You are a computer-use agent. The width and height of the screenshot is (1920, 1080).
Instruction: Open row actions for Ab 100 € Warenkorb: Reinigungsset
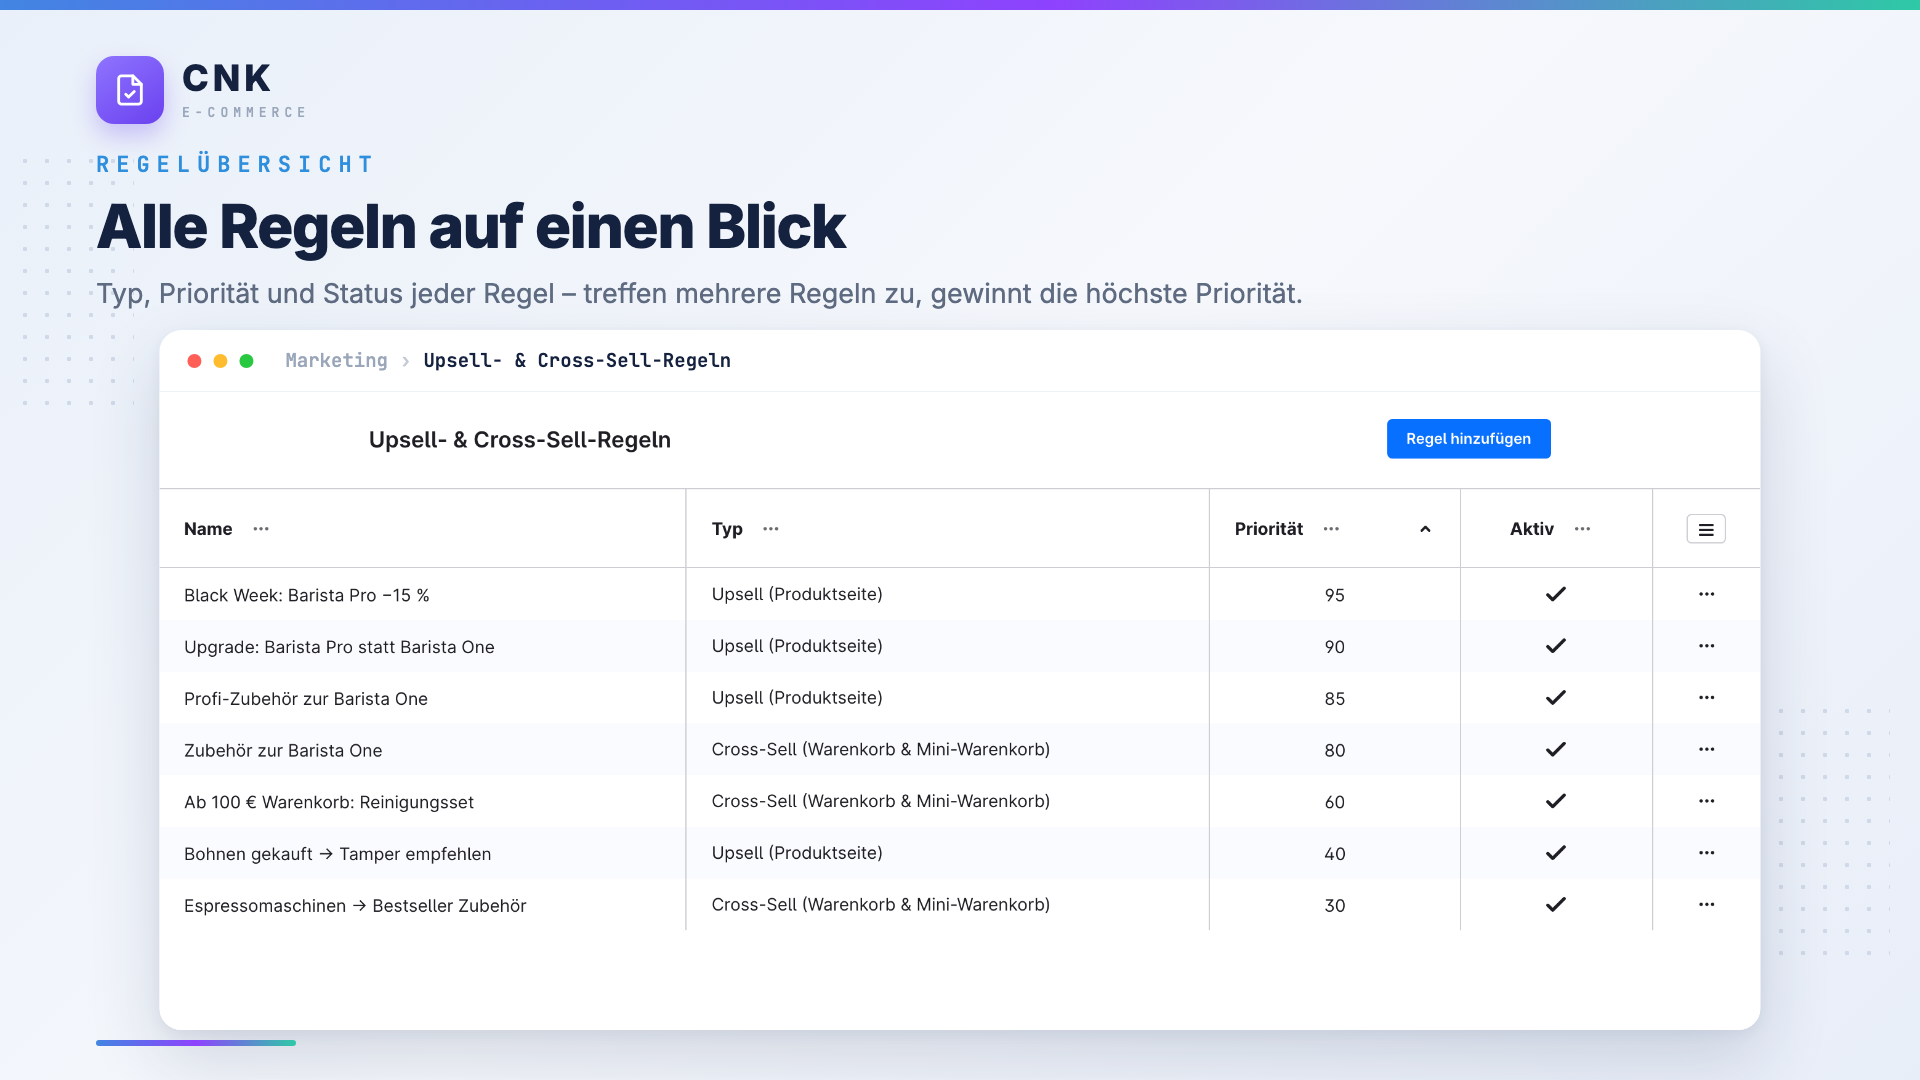tap(1706, 801)
